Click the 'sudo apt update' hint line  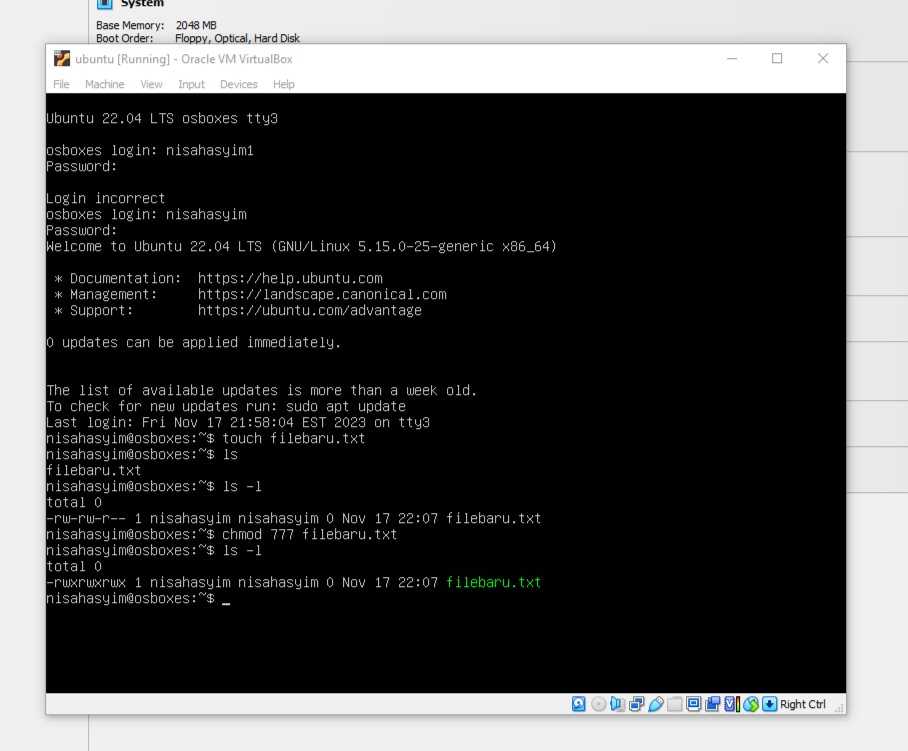[226, 406]
